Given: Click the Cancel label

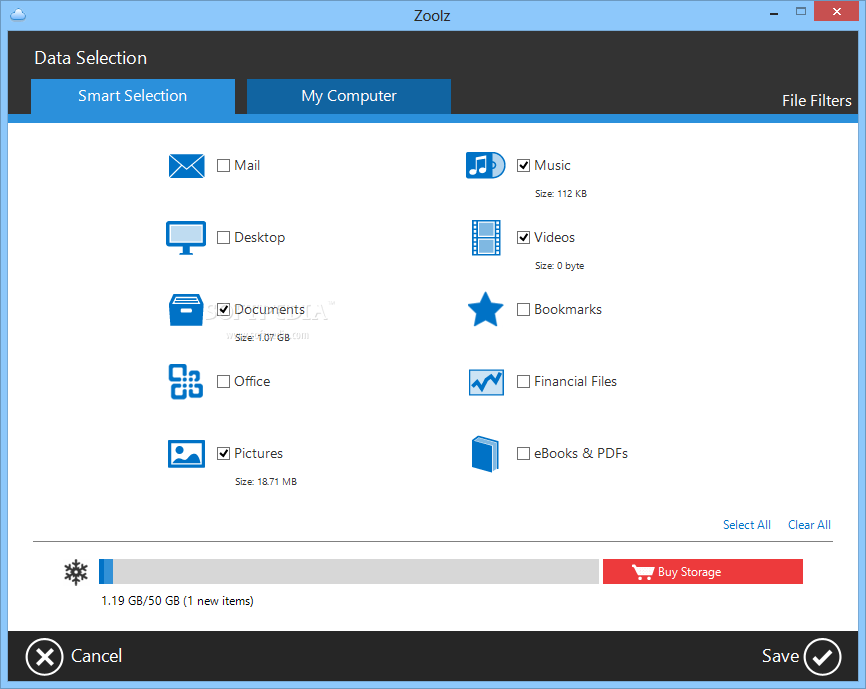Looking at the screenshot, I should pyautogui.click(x=96, y=656).
